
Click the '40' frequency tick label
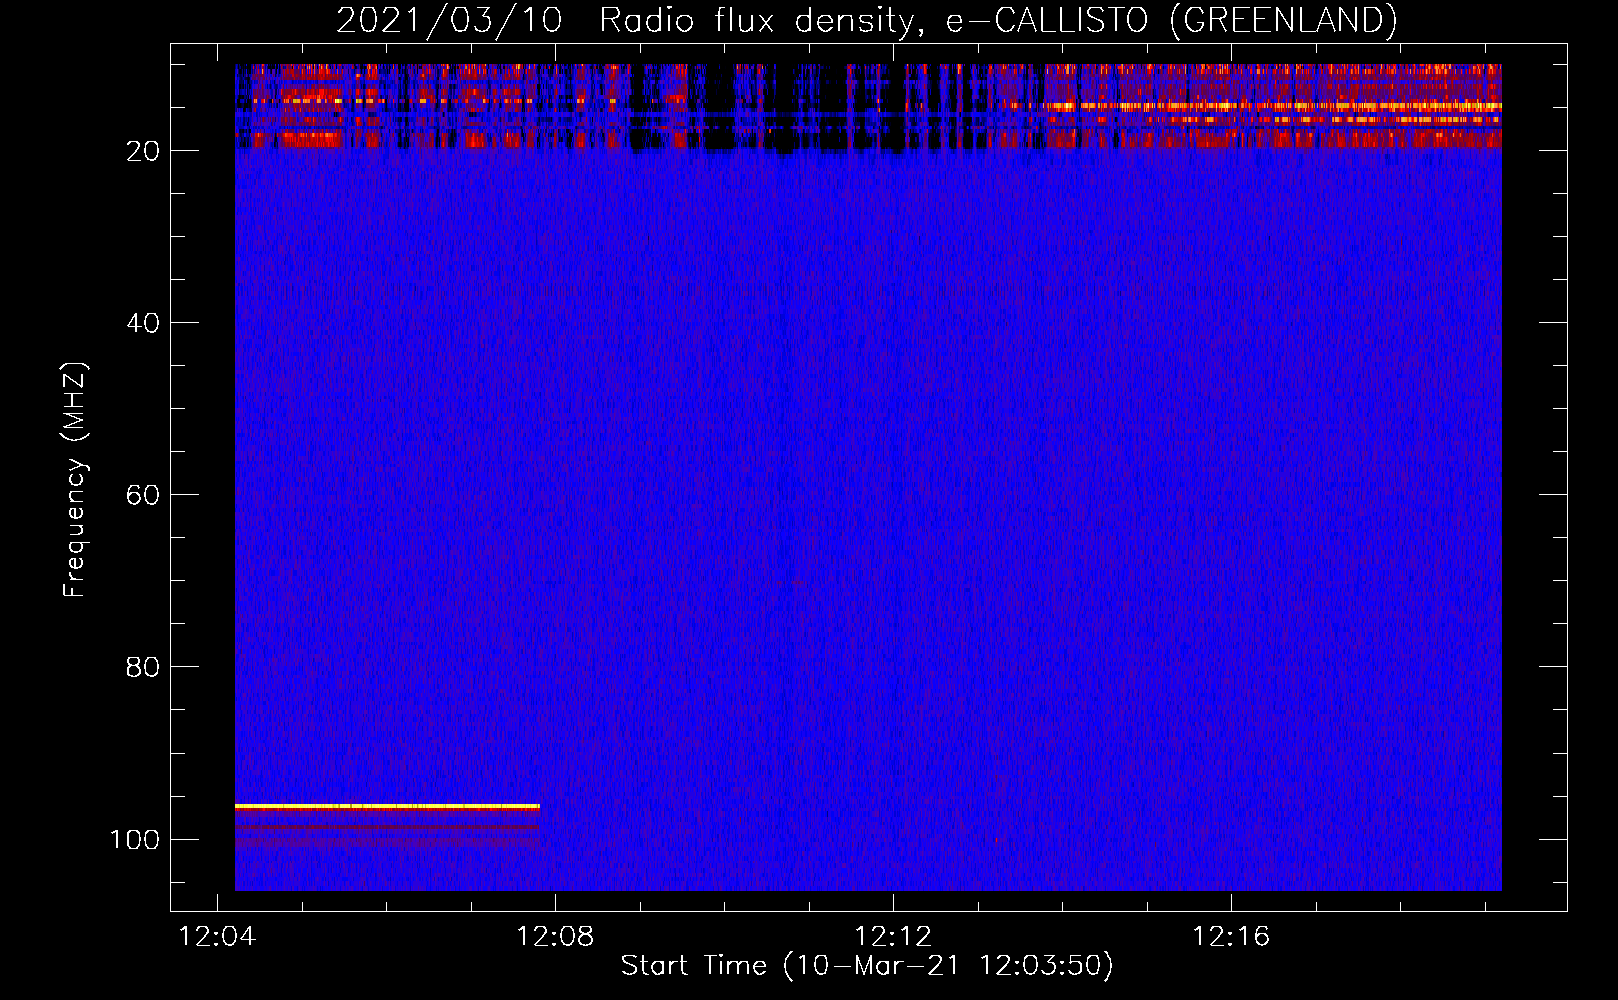tap(143, 323)
